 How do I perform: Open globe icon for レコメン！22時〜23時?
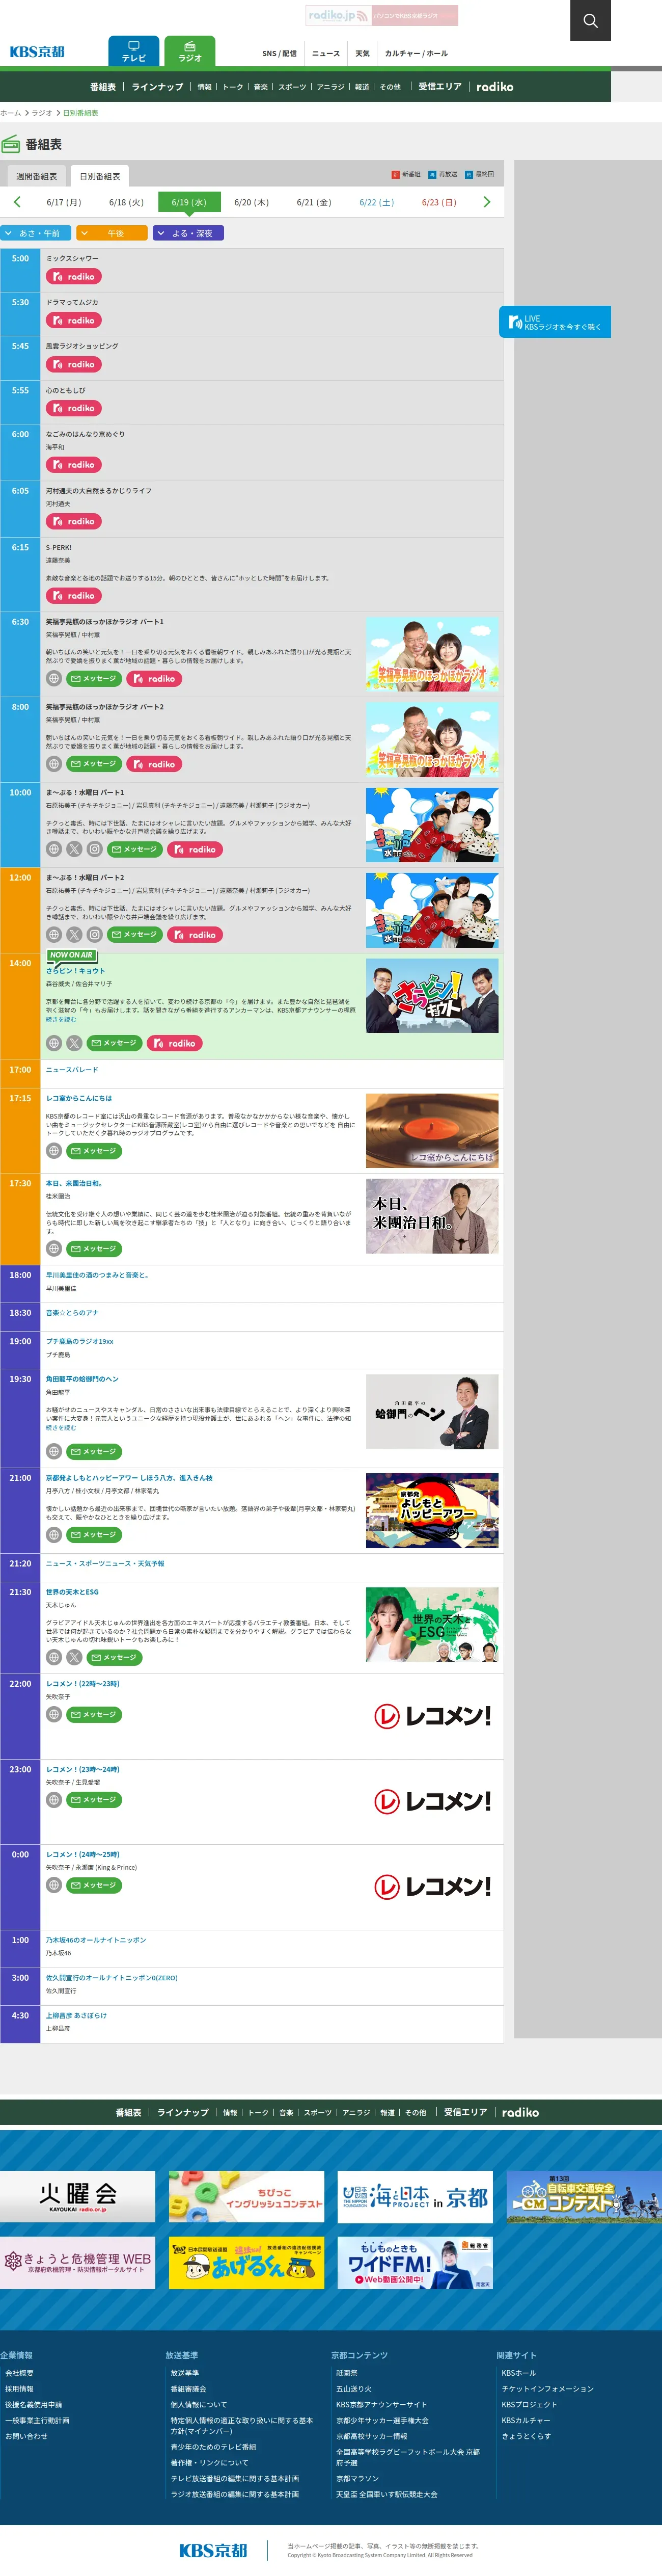pyautogui.click(x=54, y=1714)
